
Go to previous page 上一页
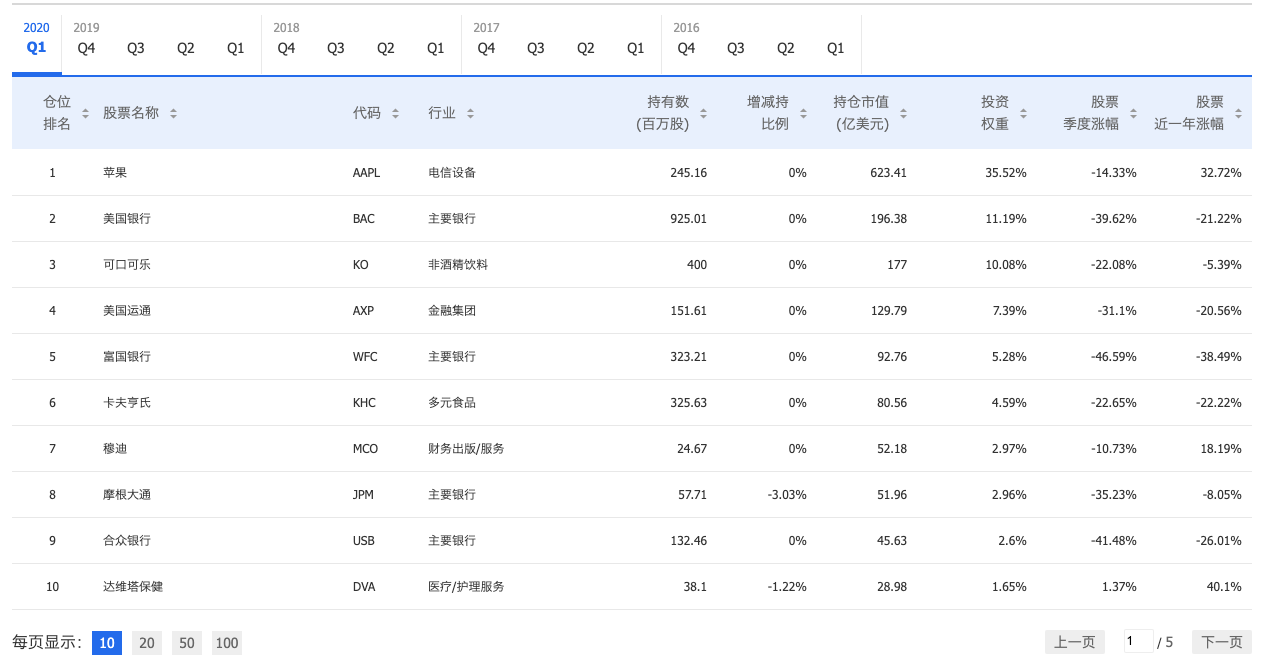(x=1075, y=642)
